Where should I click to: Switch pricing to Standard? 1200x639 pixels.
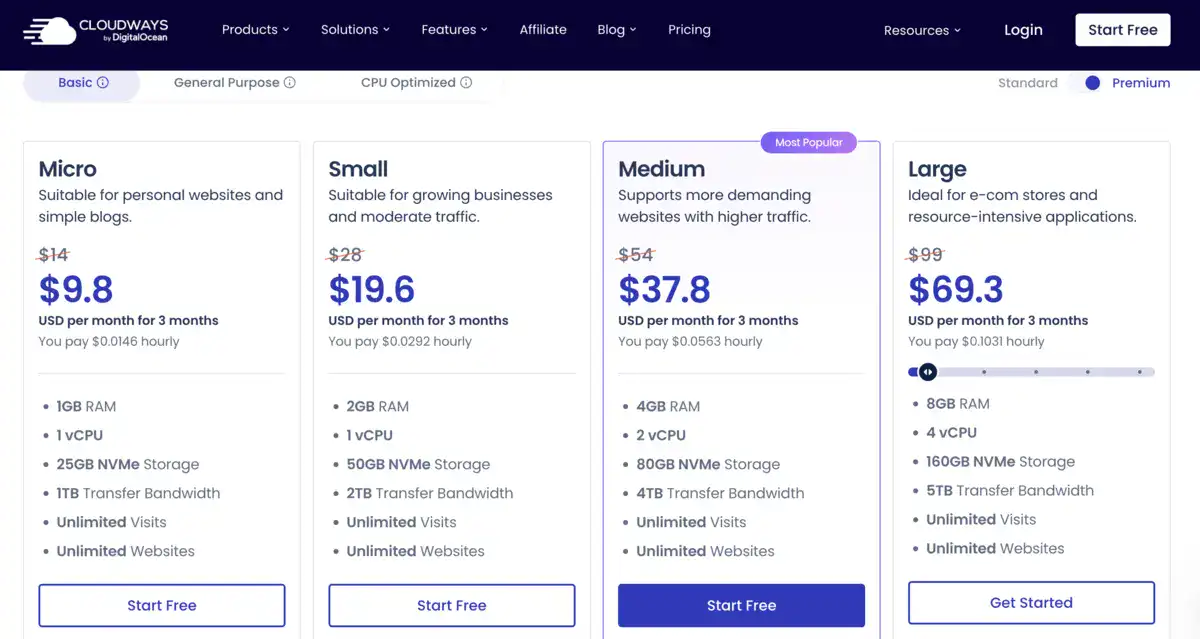1027,83
